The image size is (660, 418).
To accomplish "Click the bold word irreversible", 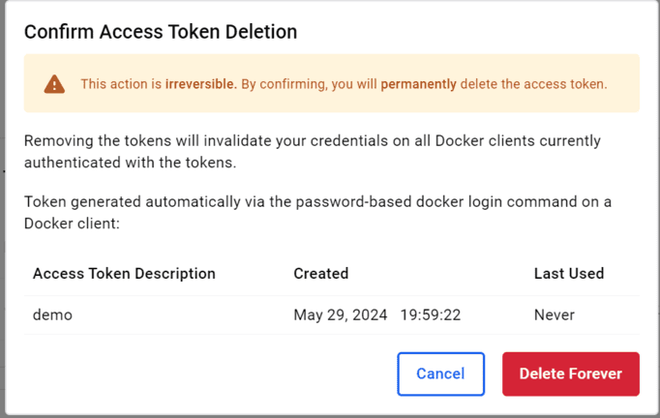I will pos(202,84).
